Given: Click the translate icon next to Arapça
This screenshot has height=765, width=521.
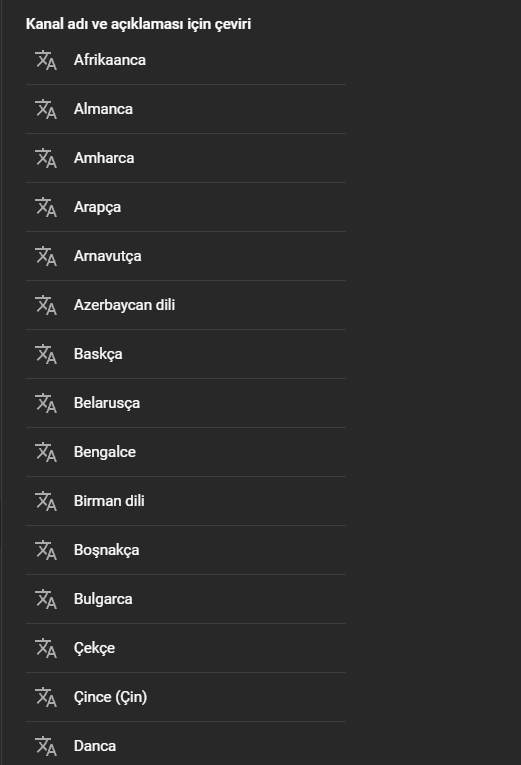Looking at the screenshot, I should [46, 207].
